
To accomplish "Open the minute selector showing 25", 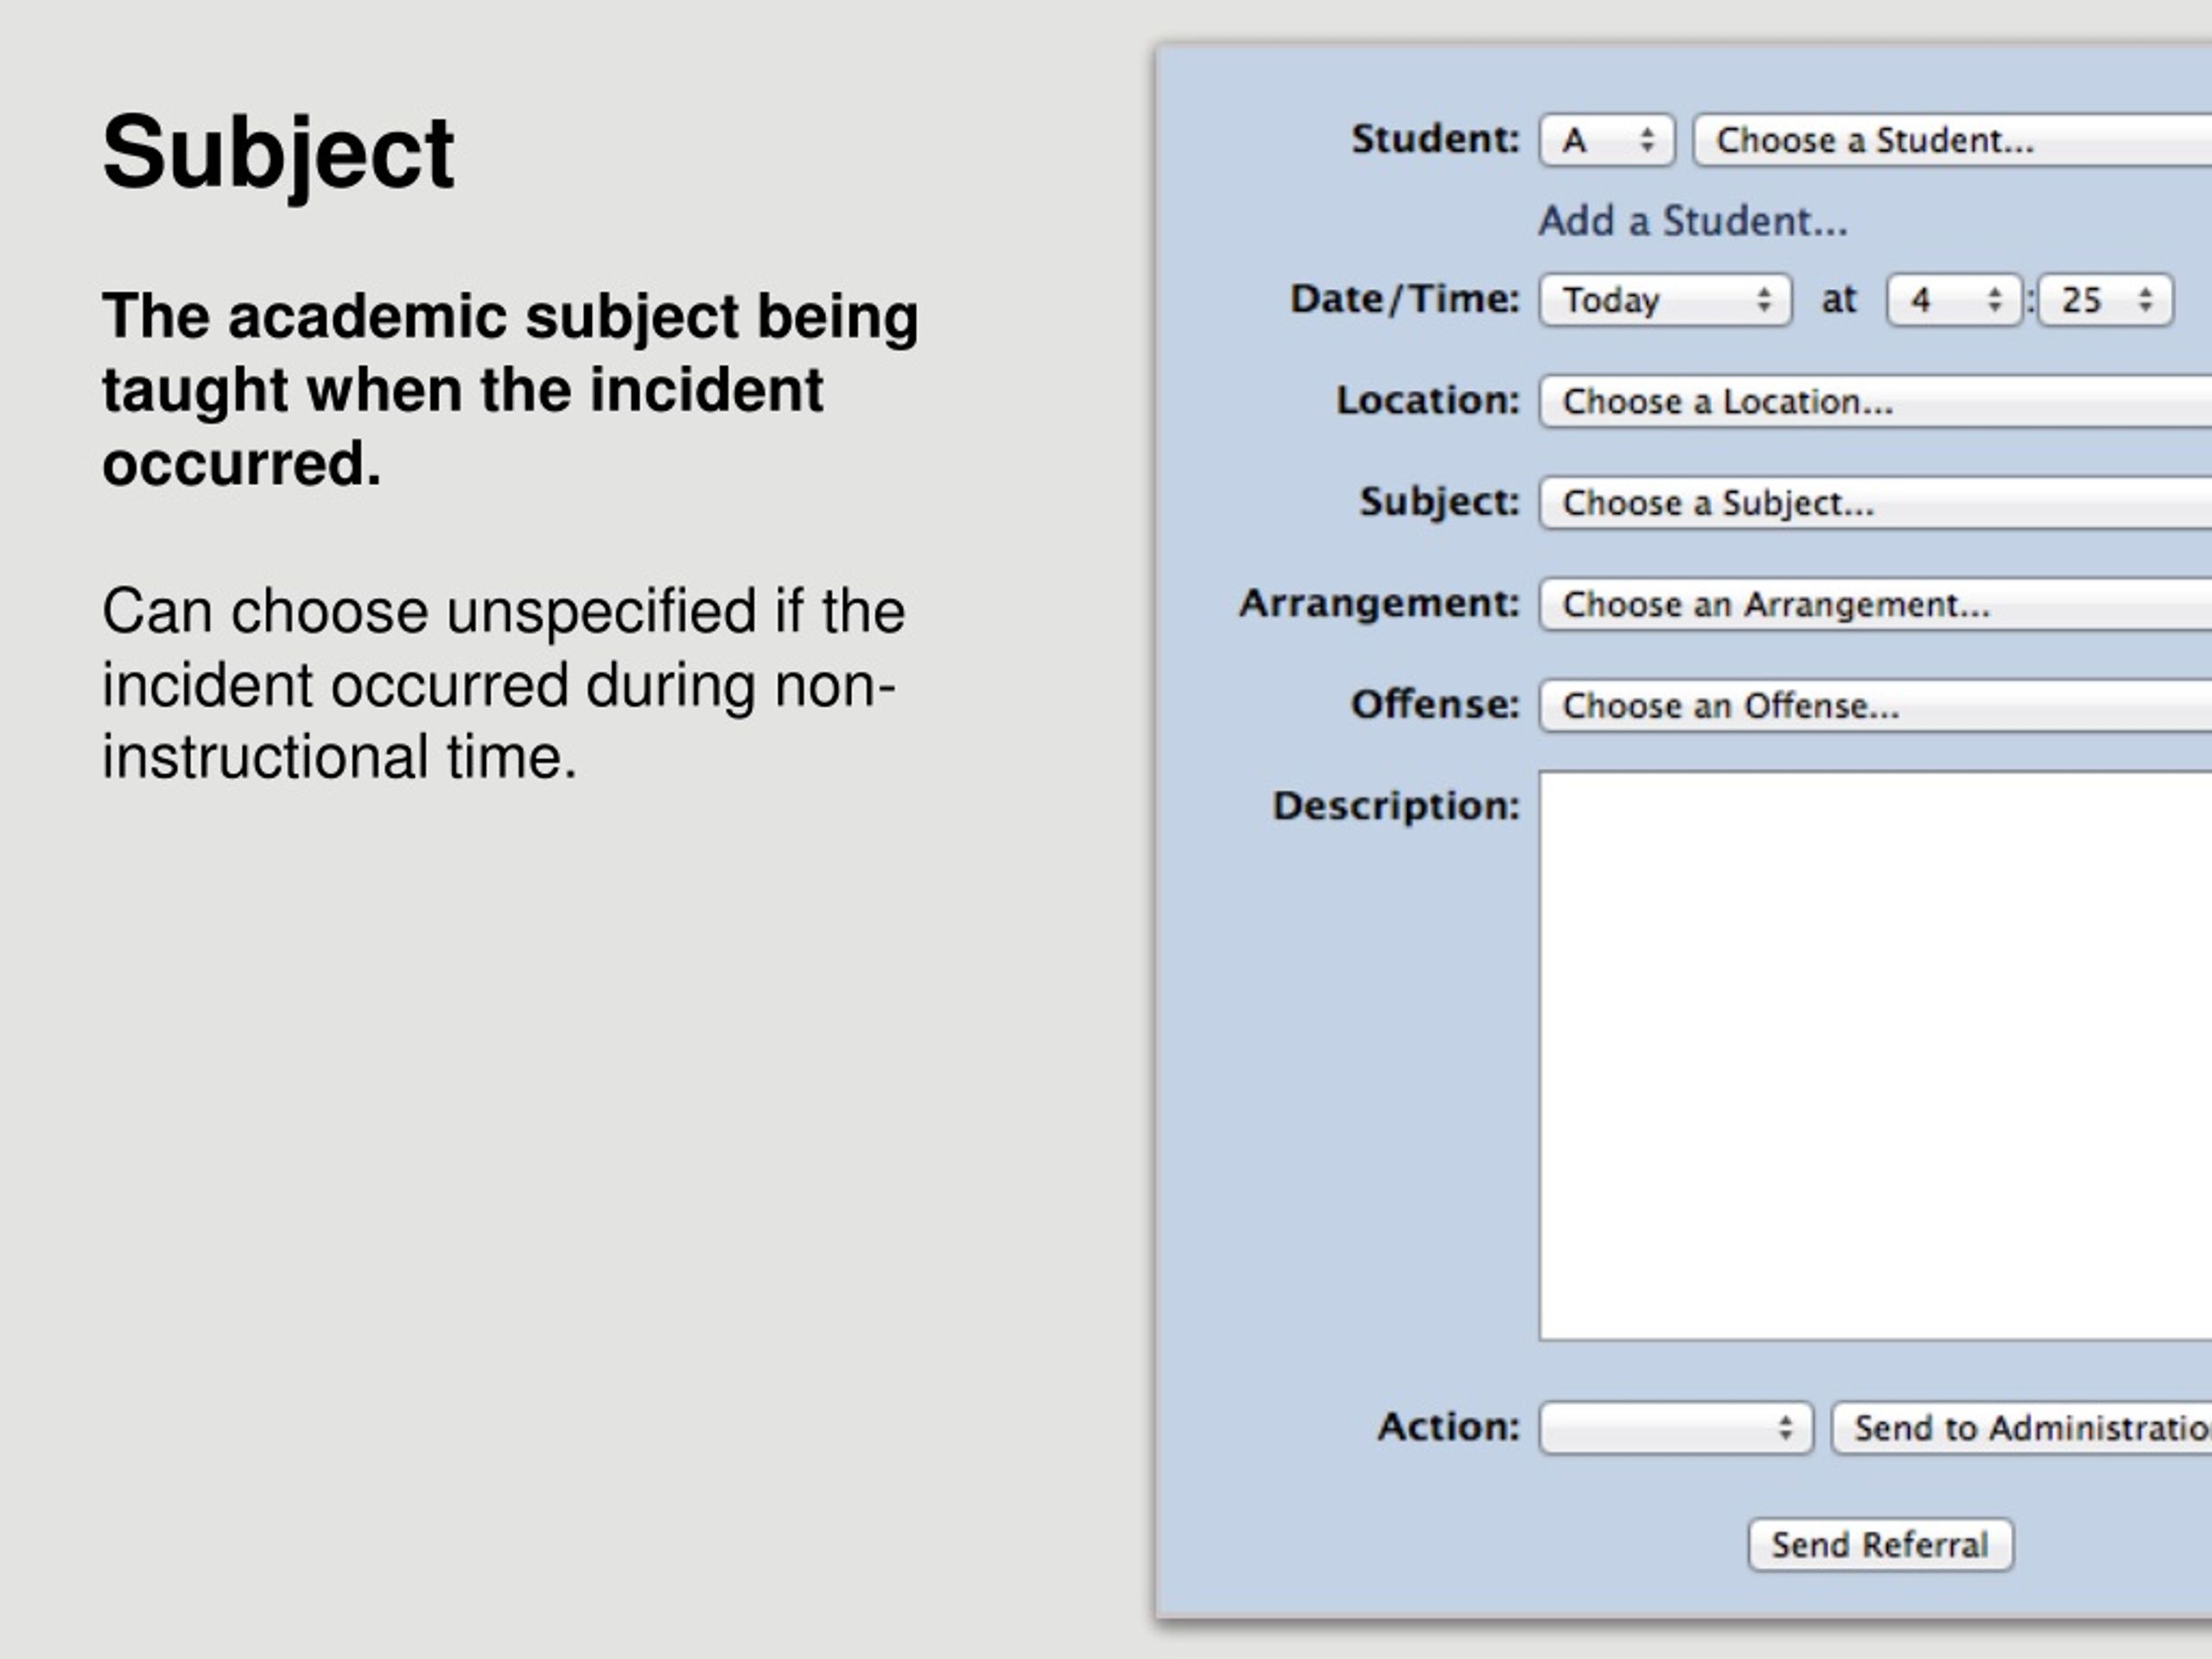I will [2105, 300].
